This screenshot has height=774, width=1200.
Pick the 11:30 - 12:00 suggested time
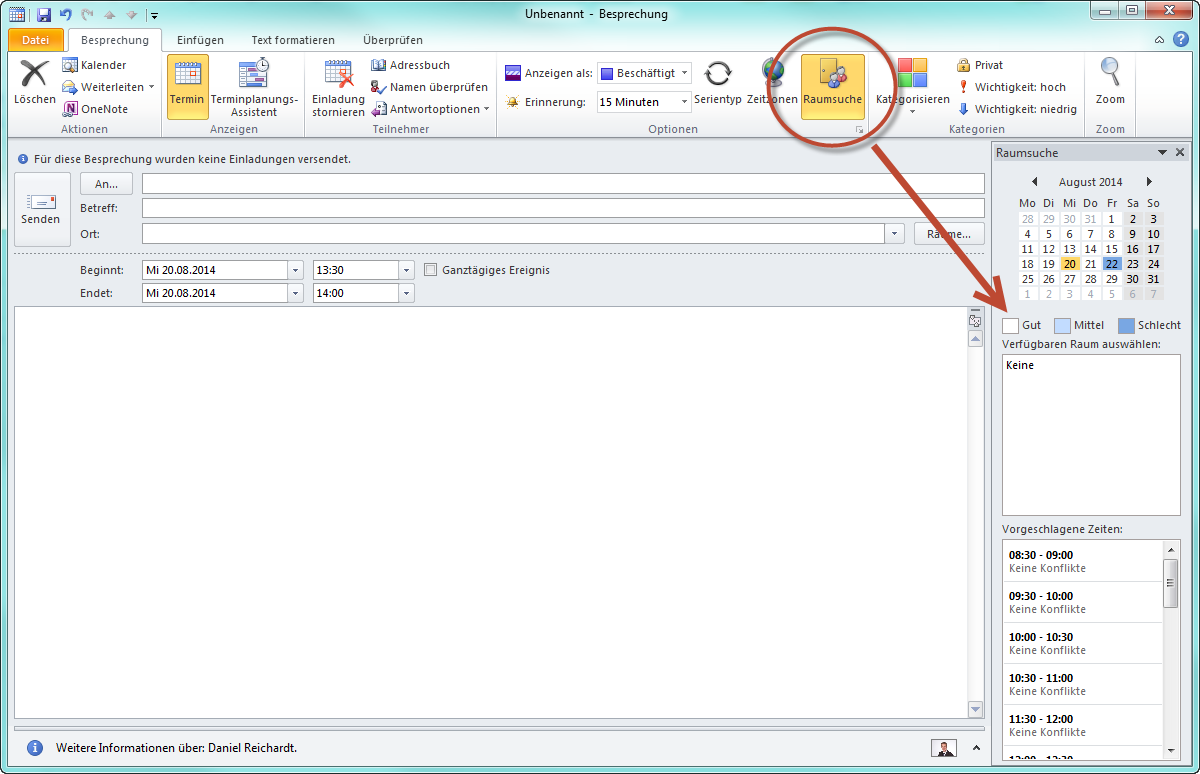pyautogui.click(x=1083, y=725)
